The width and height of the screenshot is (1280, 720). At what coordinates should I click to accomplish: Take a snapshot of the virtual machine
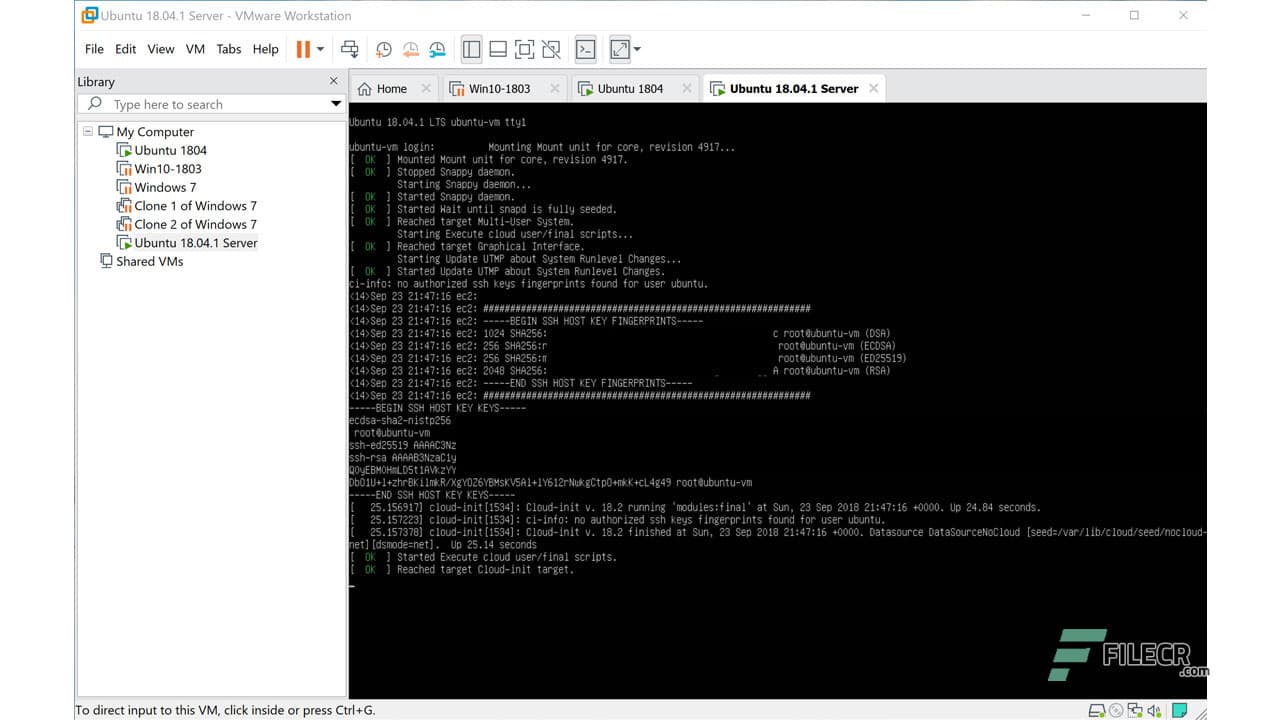383,49
